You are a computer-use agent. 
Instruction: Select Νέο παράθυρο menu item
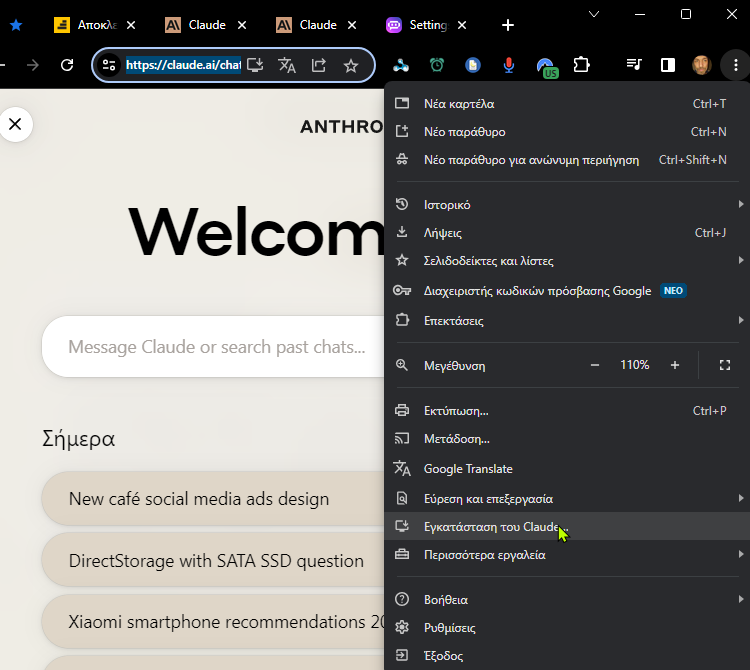coord(566,132)
